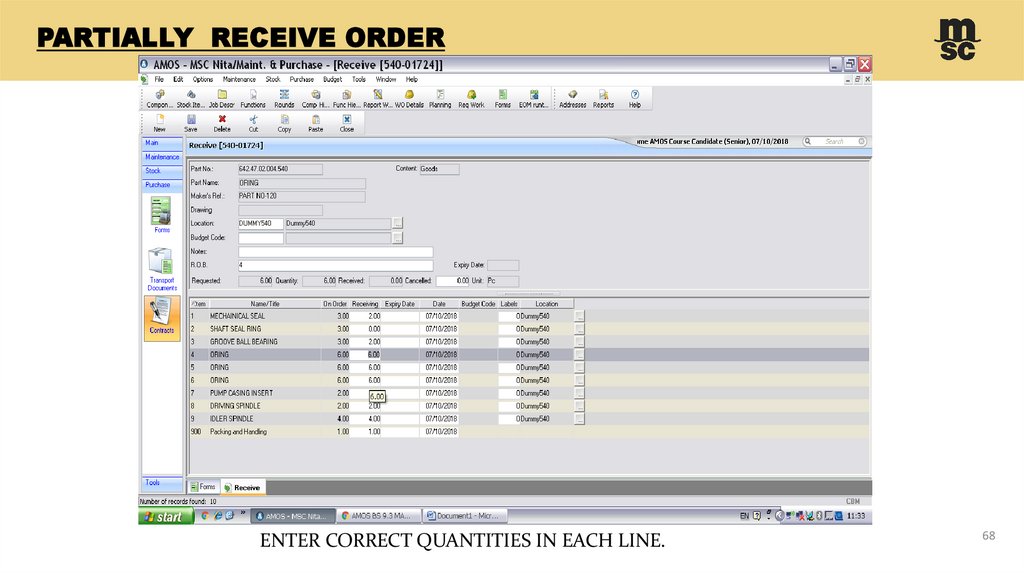
Task: Click location button for MECHANICAL SEAL row
Action: point(579,316)
